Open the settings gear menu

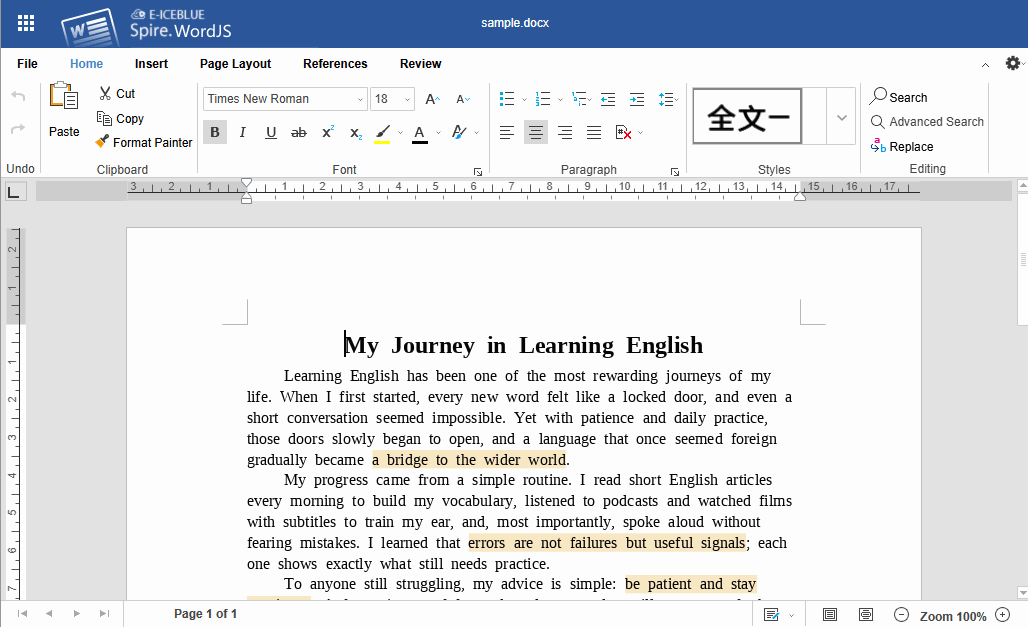pos(1013,63)
